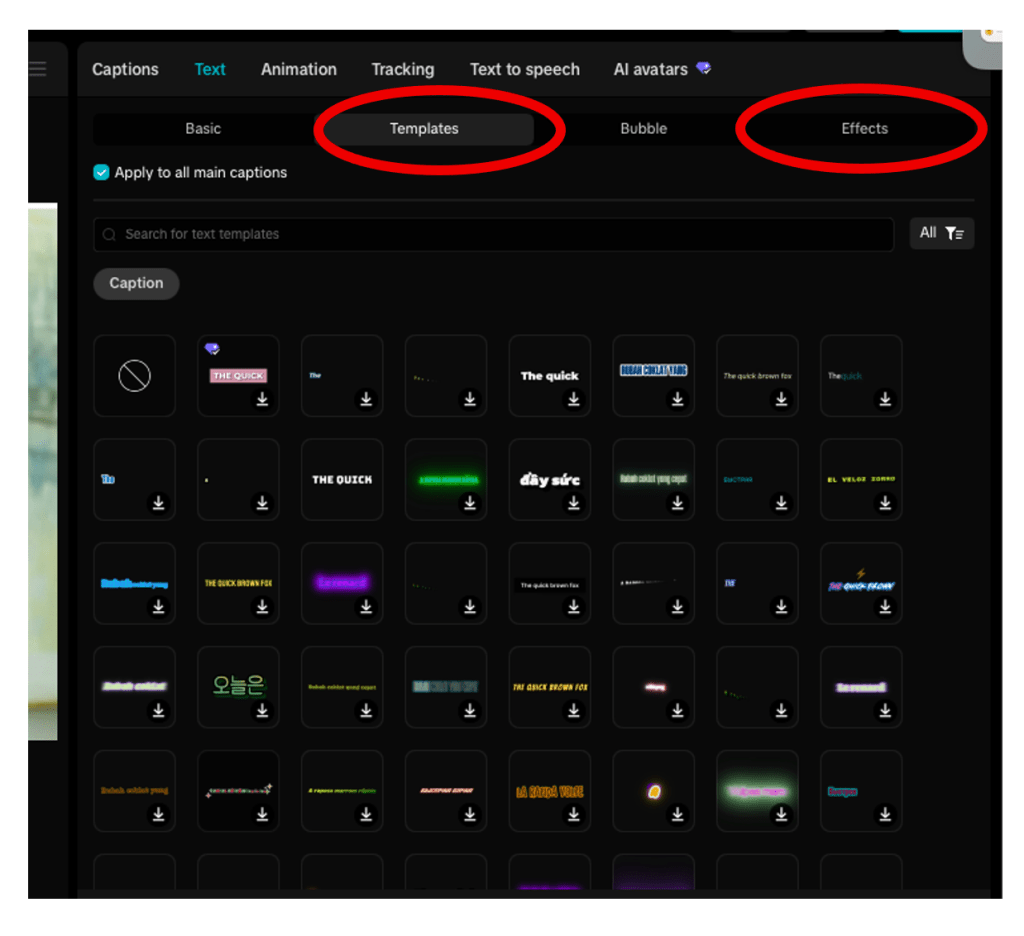Download the "đầy sức" text template
The height and width of the screenshot is (936, 1024).
click(x=574, y=503)
